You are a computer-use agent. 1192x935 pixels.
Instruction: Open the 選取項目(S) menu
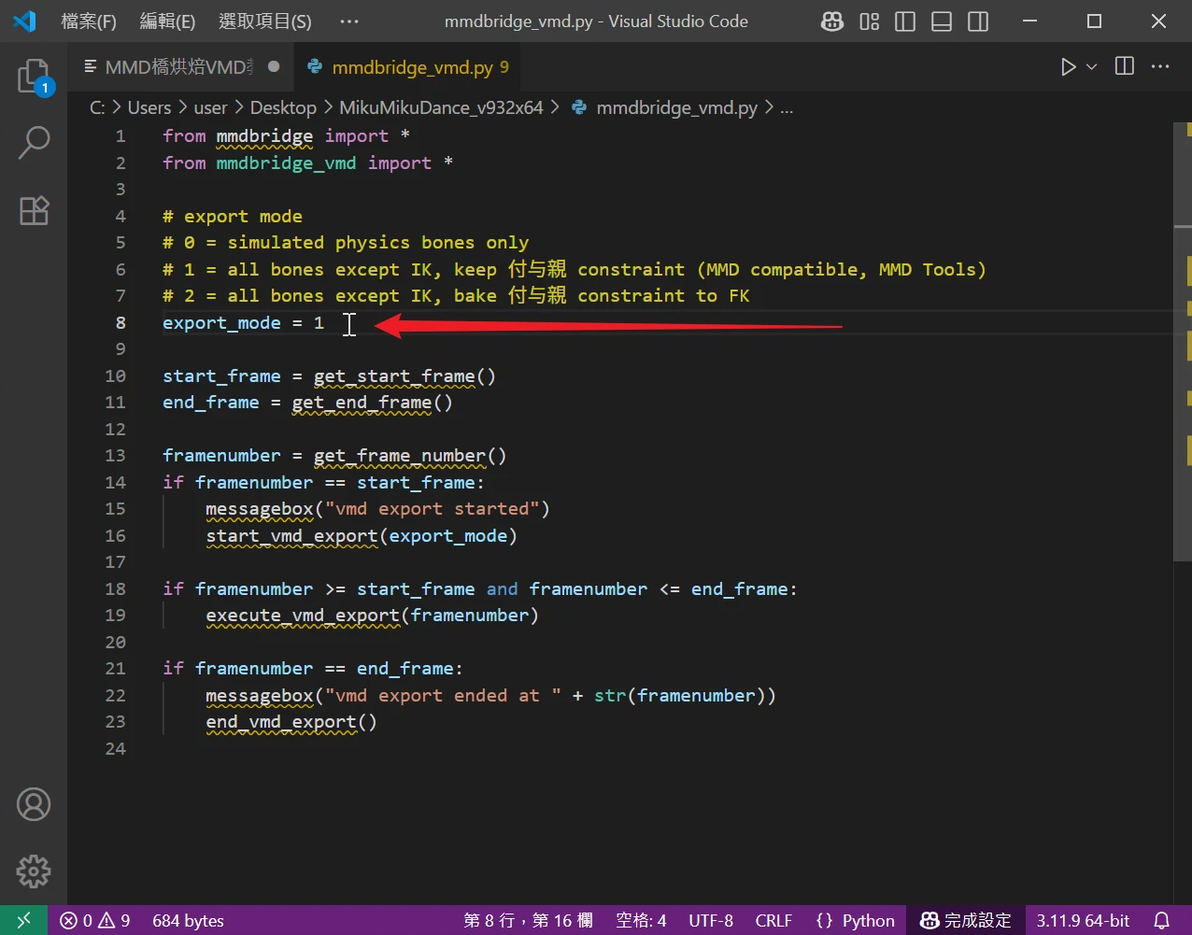point(265,21)
